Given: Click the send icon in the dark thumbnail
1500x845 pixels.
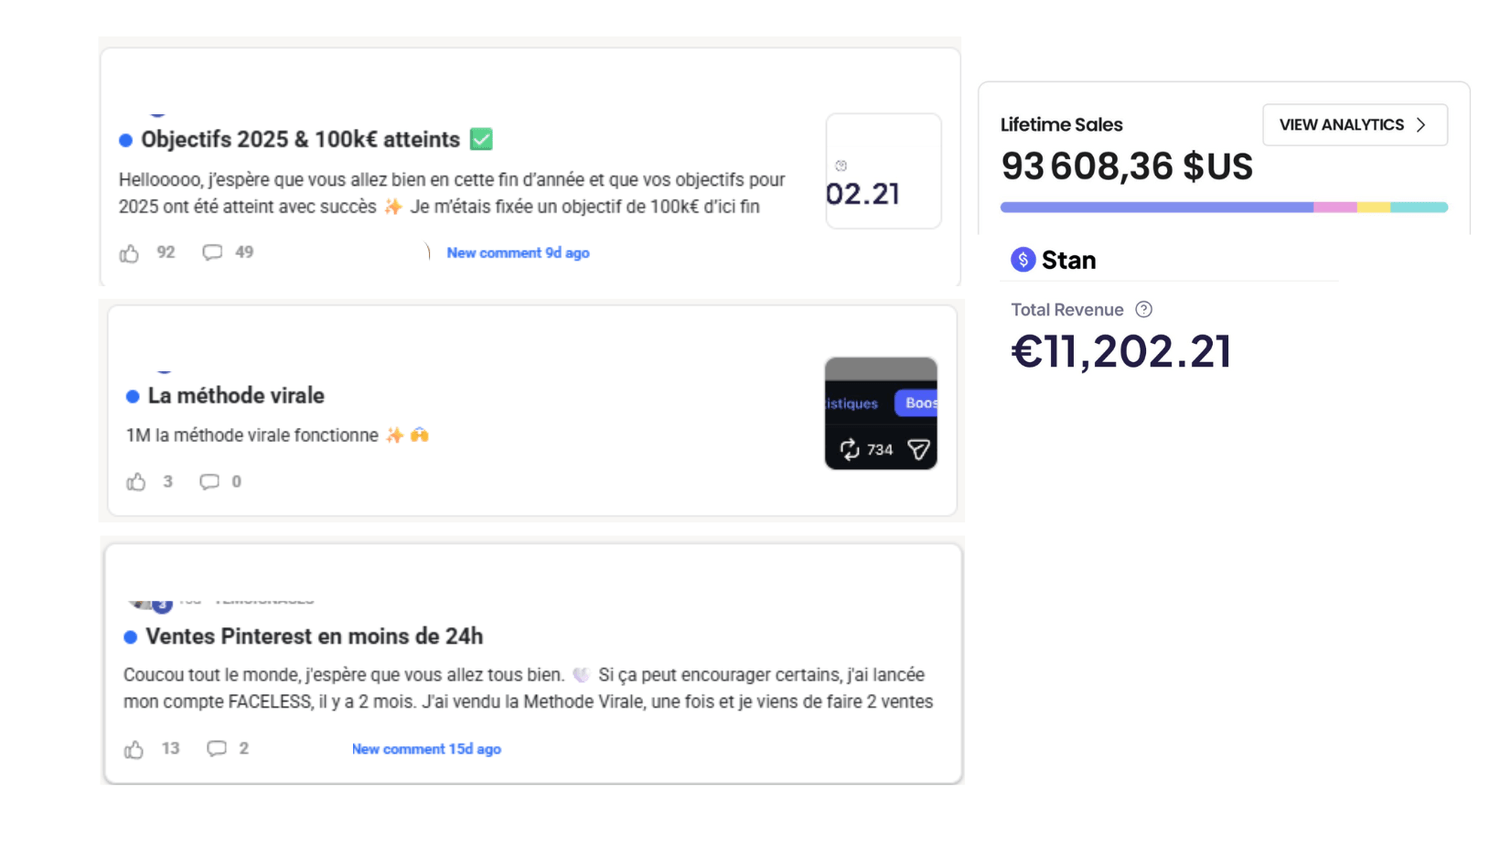Looking at the screenshot, I should pyautogui.click(x=918, y=450).
